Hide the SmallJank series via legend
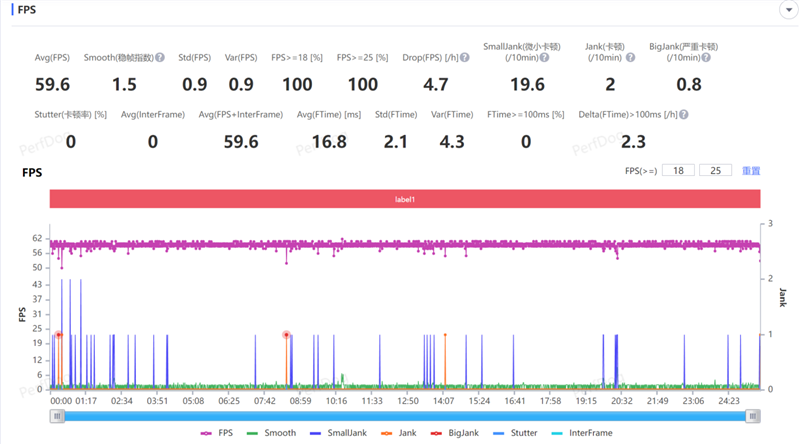 tap(331, 433)
